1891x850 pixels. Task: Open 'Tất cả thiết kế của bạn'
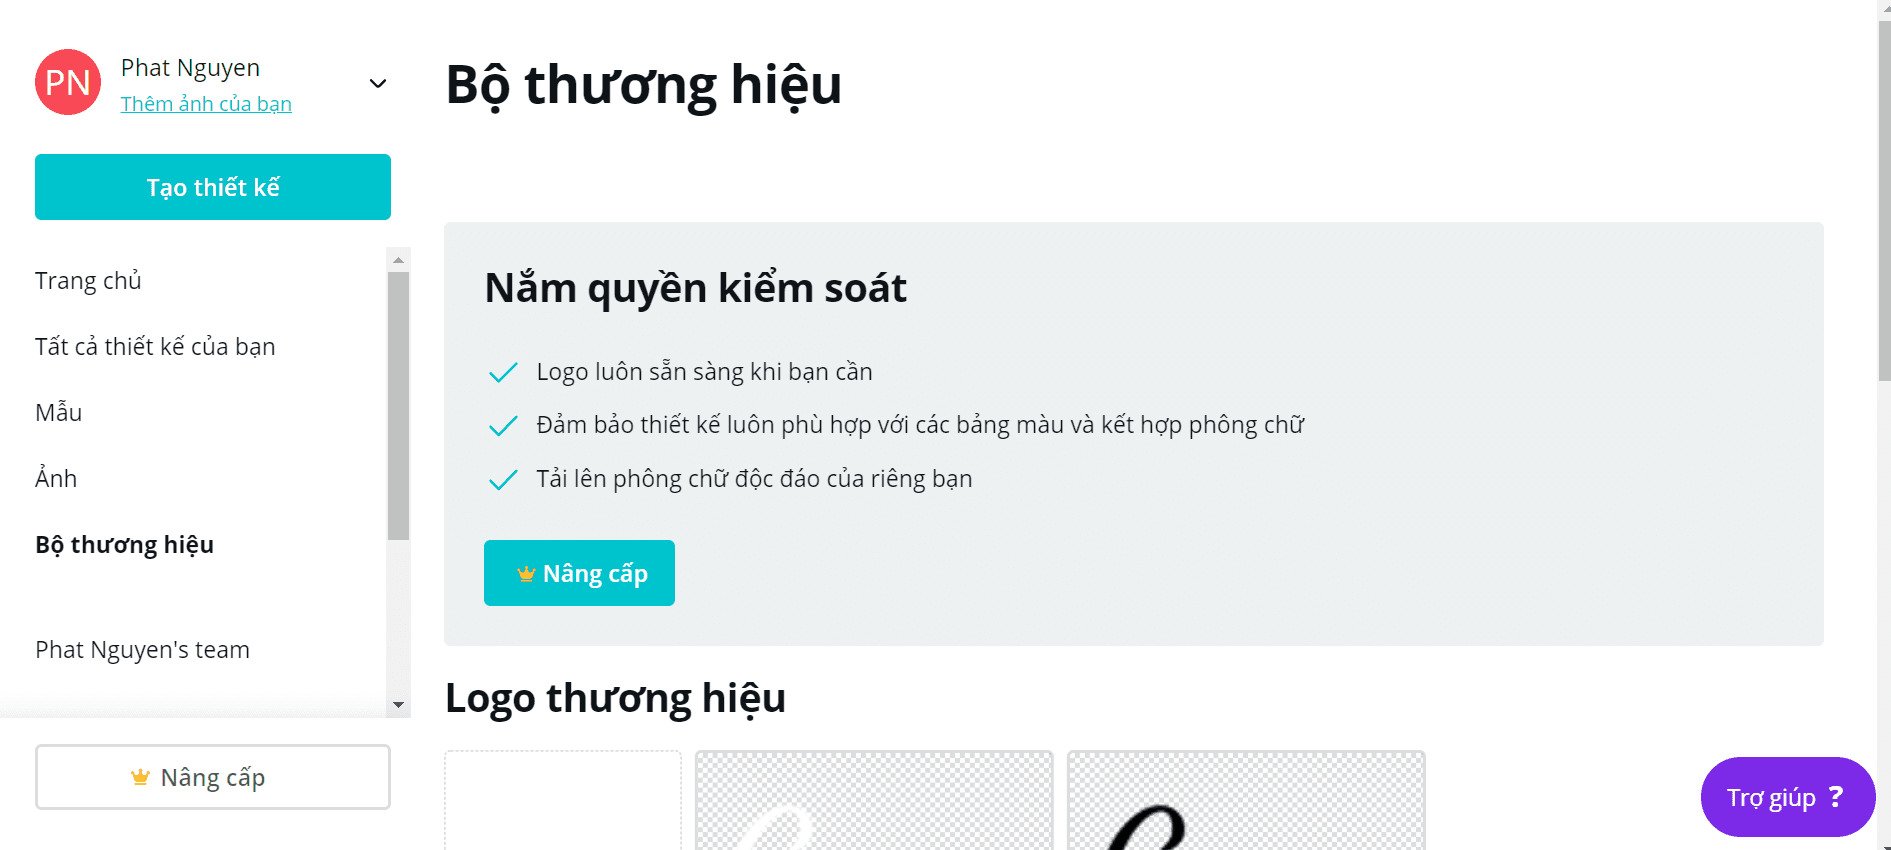[155, 347]
